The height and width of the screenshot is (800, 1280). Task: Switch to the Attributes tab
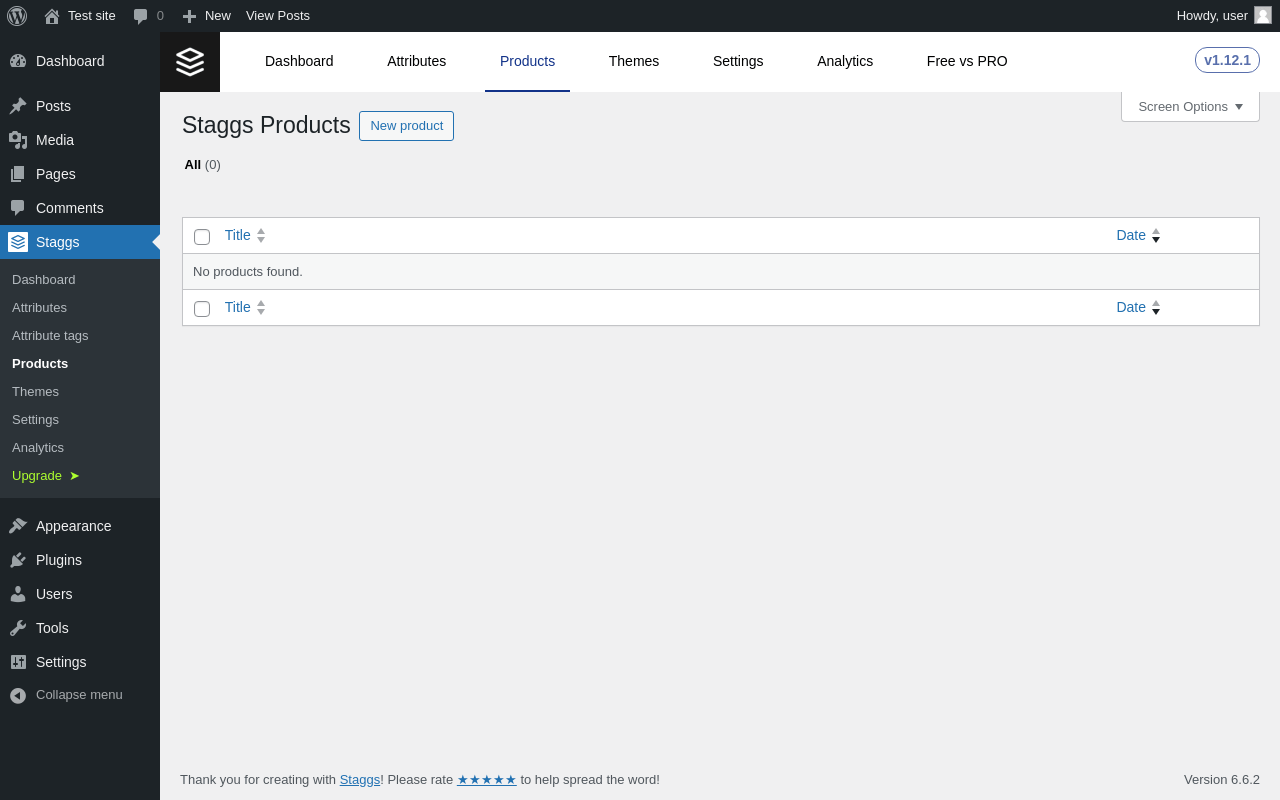pyautogui.click(x=416, y=61)
